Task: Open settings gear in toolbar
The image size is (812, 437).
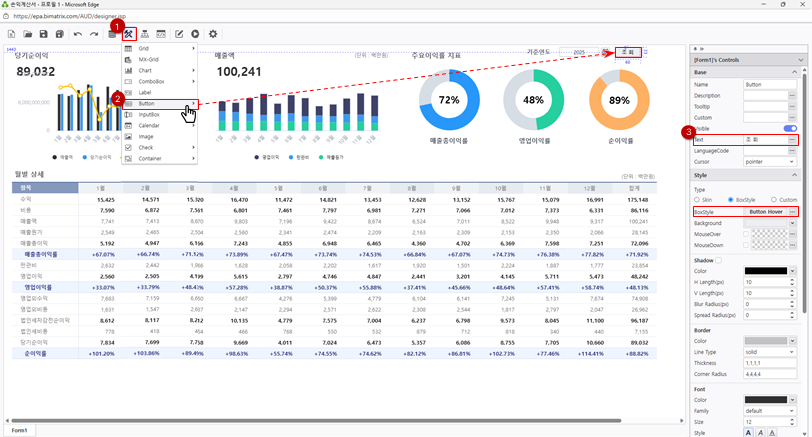Action: coord(213,34)
